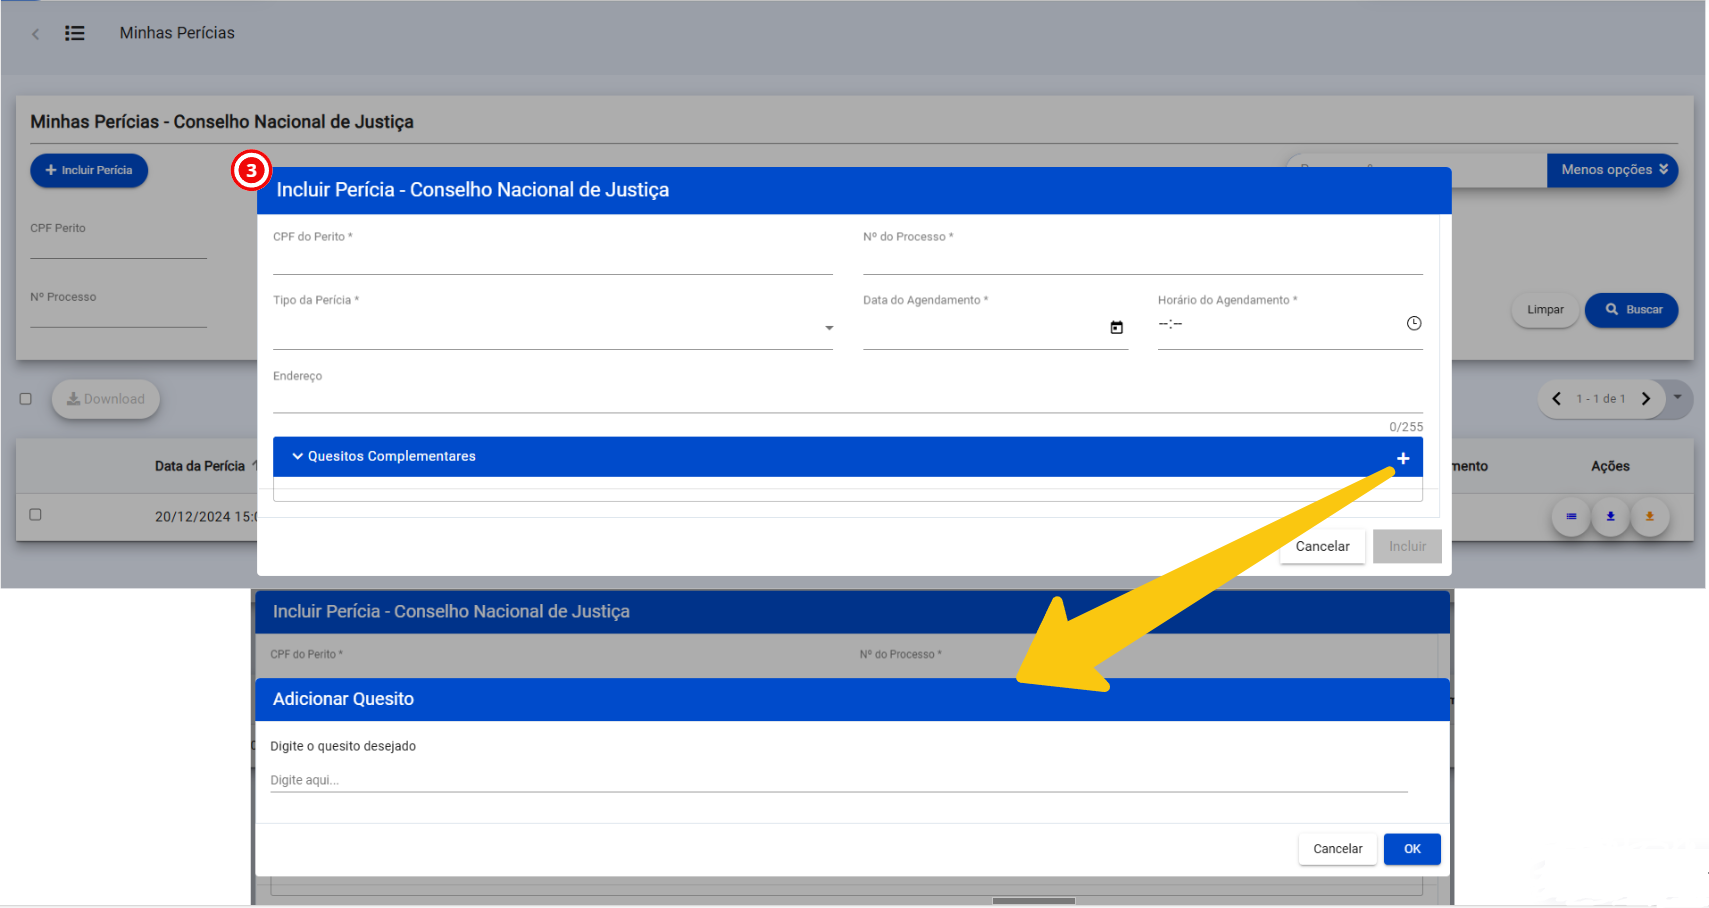Open details icon in the Ações column

coord(1571,517)
